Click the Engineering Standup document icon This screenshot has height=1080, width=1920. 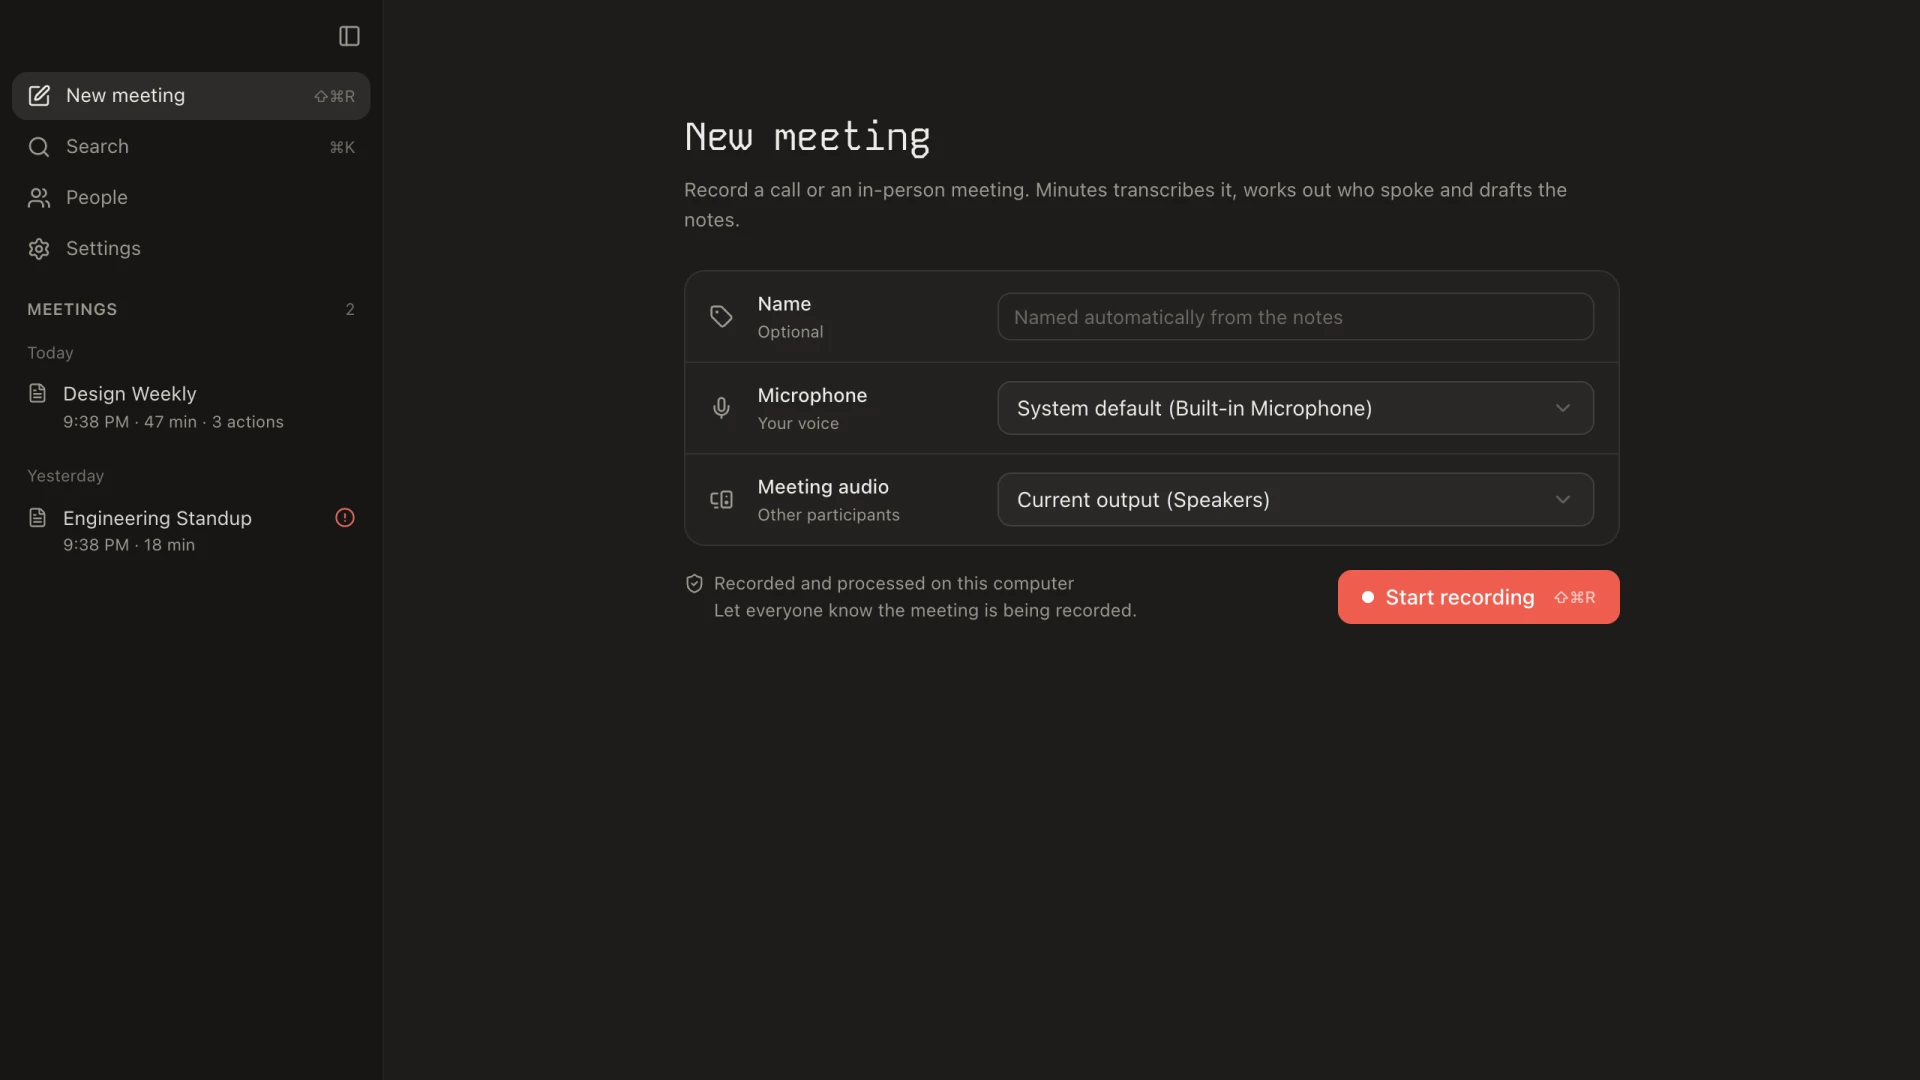(38, 517)
